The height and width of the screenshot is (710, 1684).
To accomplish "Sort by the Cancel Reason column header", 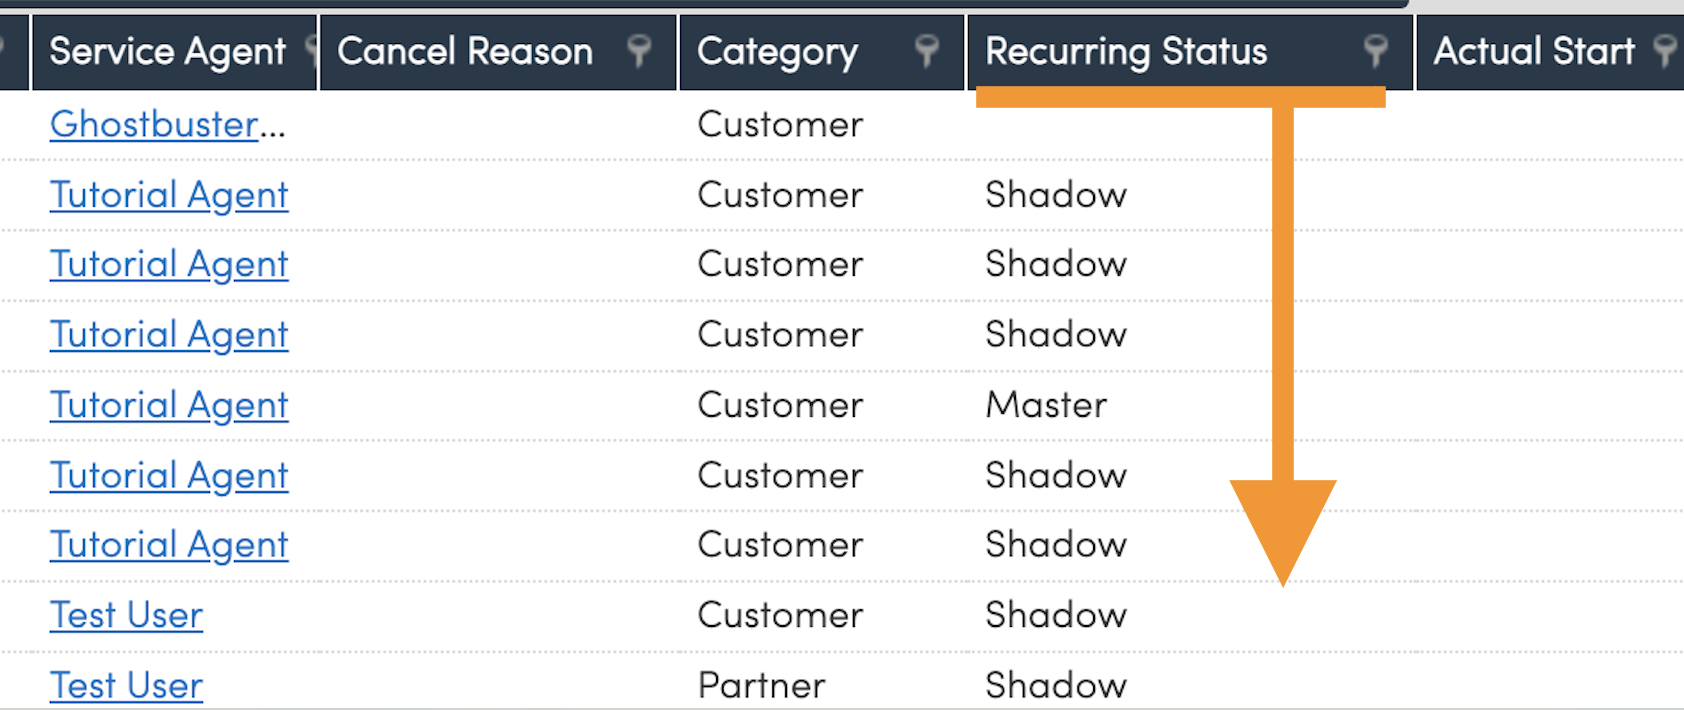I will pos(465,51).
